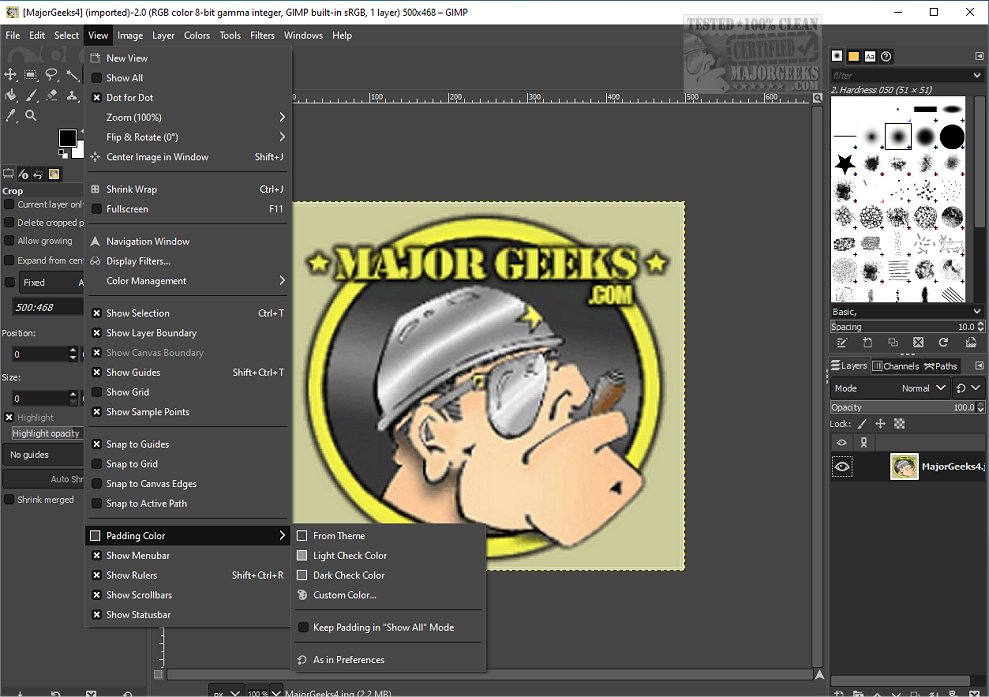
Task: Click the refresh brushes icon
Action: tap(944, 343)
